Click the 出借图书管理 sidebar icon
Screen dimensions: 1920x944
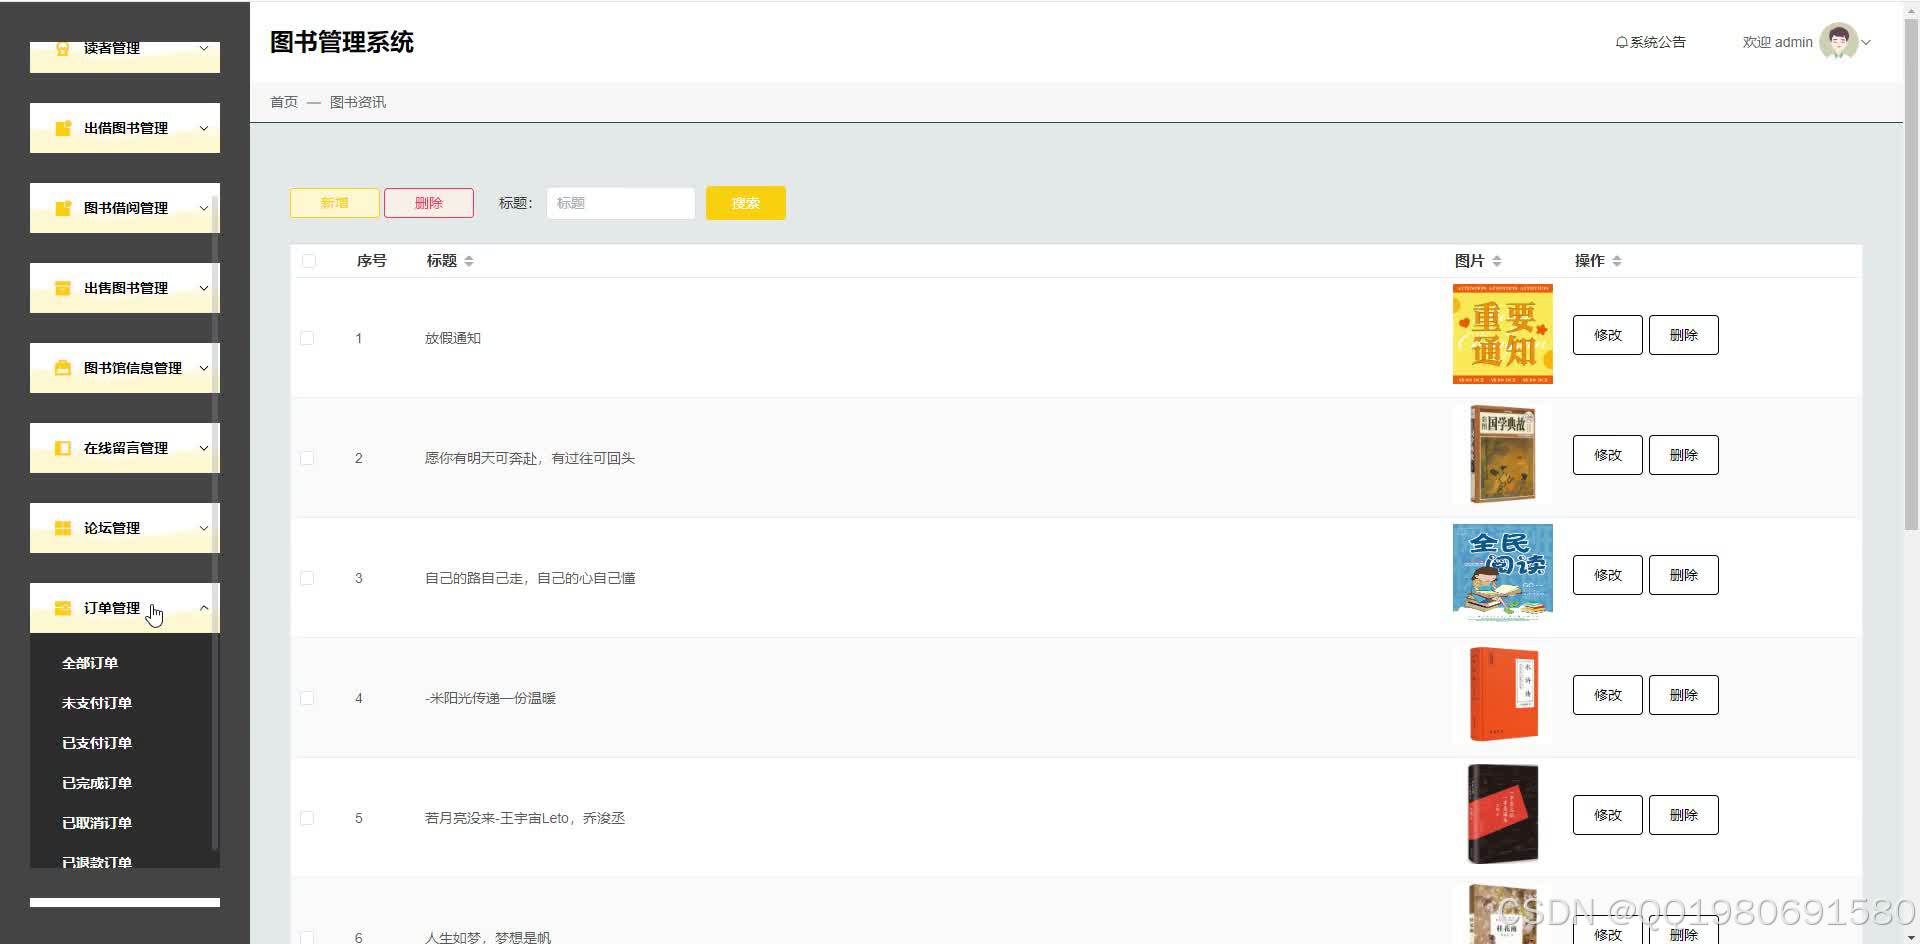63,128
